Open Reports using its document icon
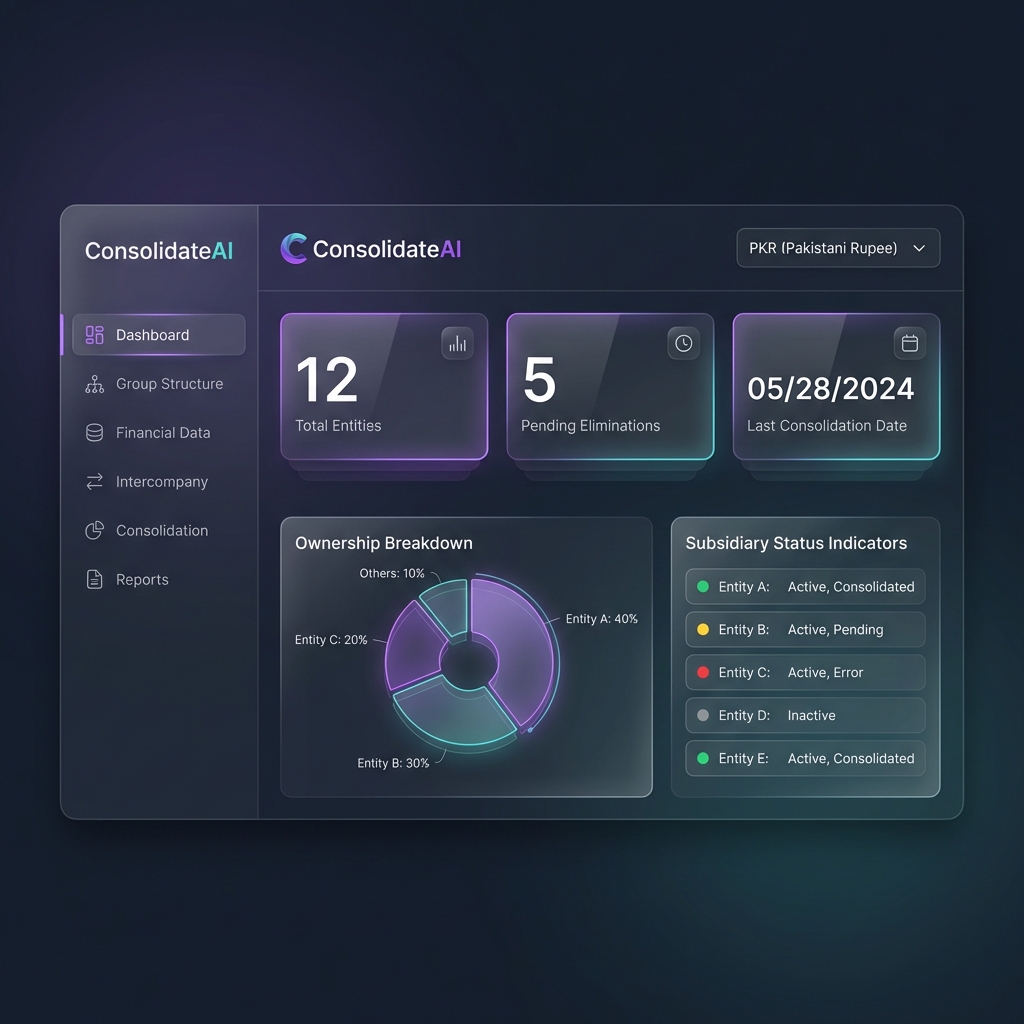Viewport: 1024px width, 1024px height. 94,579
